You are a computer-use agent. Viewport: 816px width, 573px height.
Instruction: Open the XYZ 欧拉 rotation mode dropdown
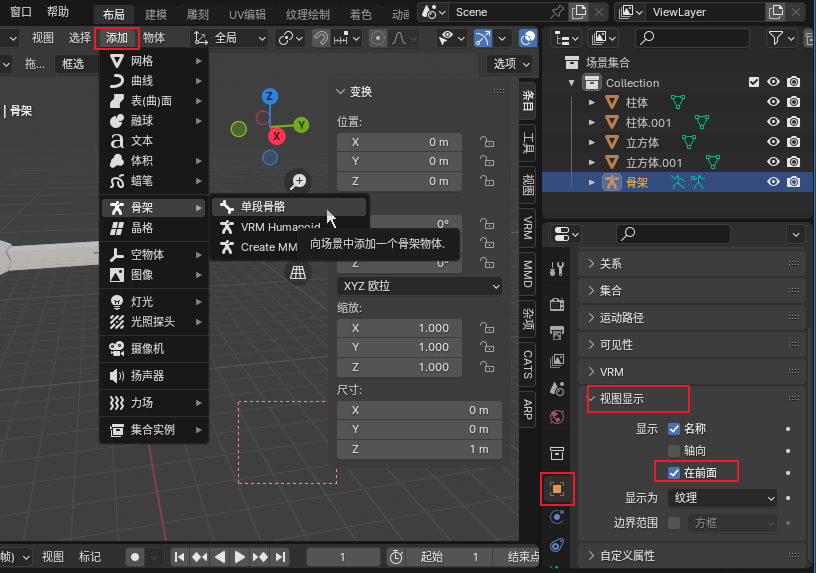pyautogui.click(x=419, y=286)
